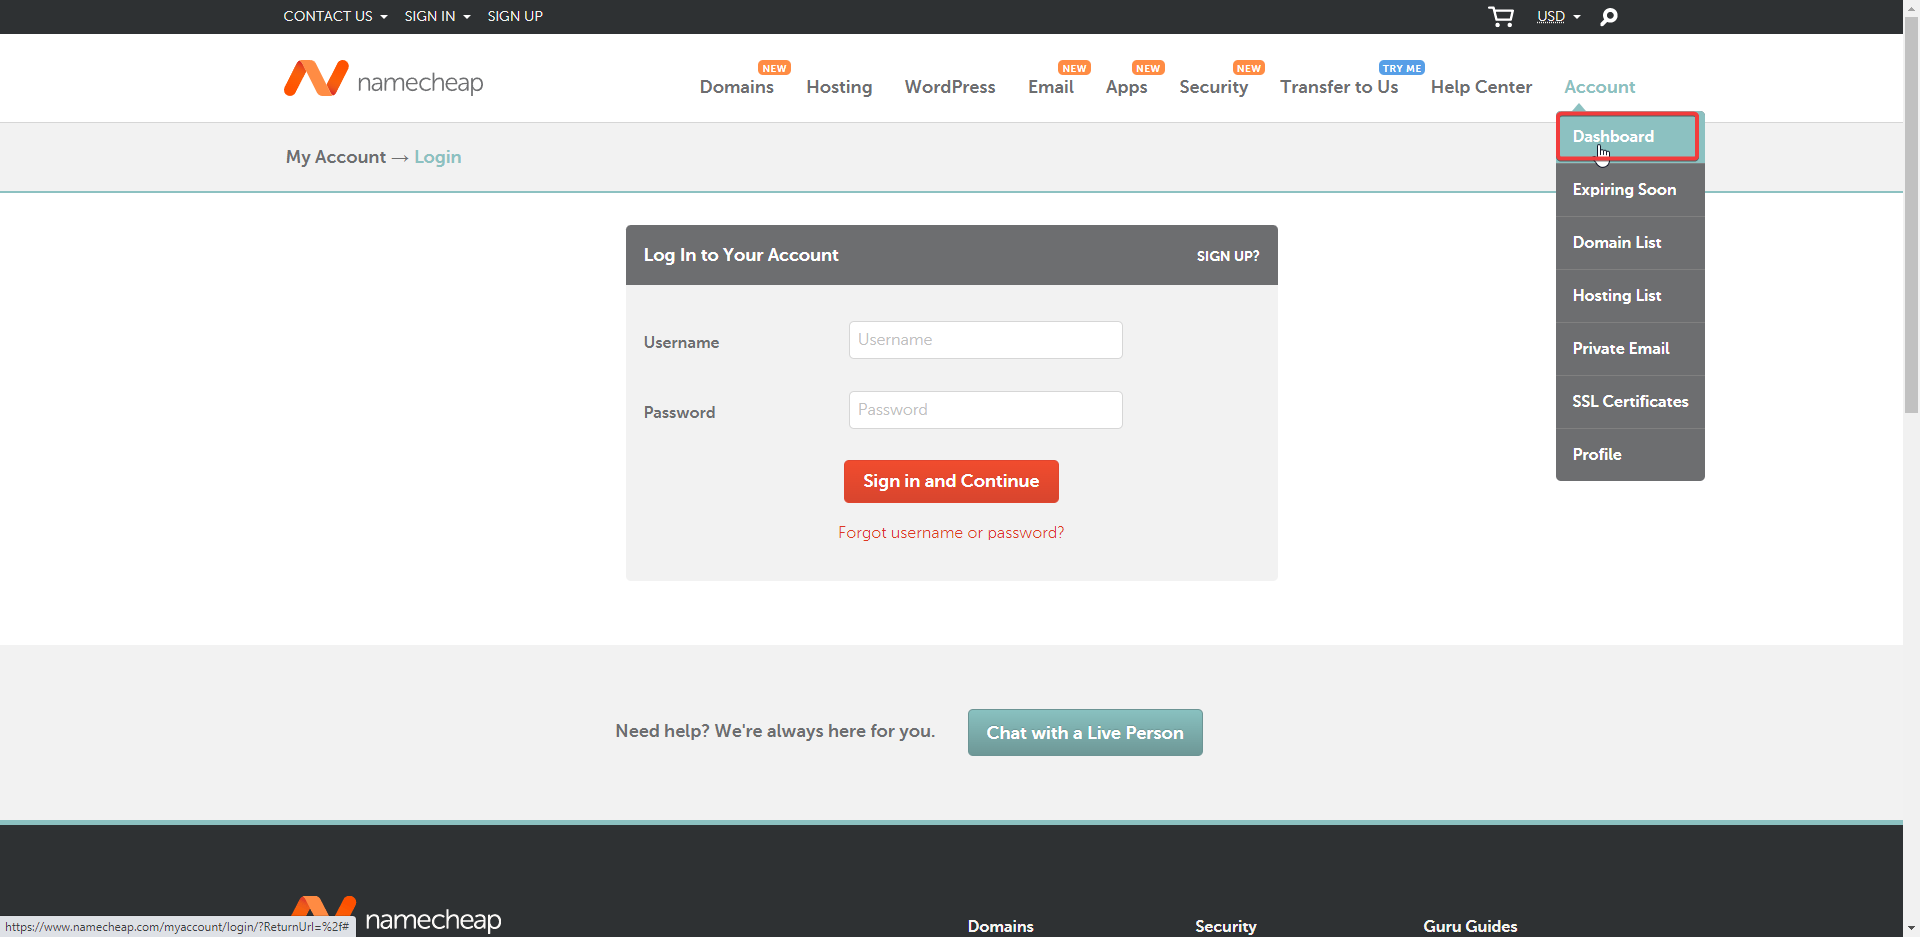
Task: Open the Domains menu
Action: 737,87
